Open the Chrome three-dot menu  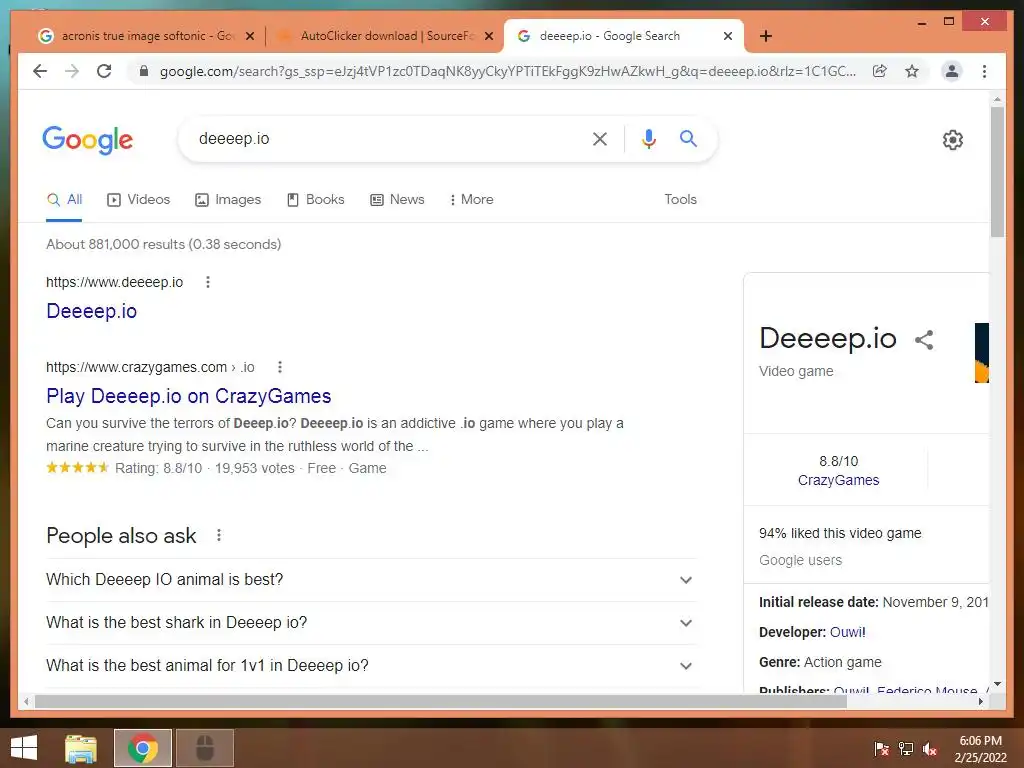click(984, 71)
